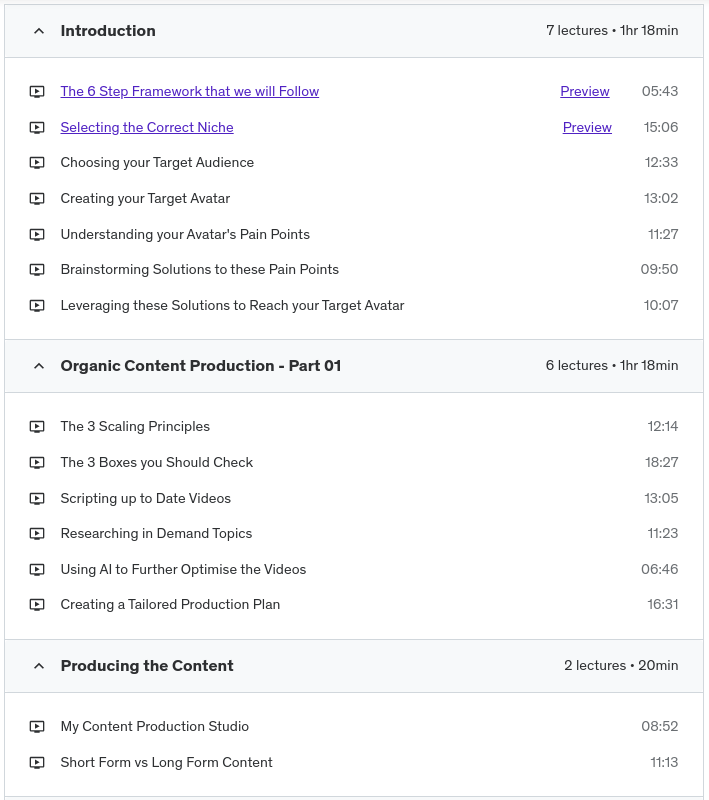Click video icon next to Creating a Tailored Production Plan

37,605
